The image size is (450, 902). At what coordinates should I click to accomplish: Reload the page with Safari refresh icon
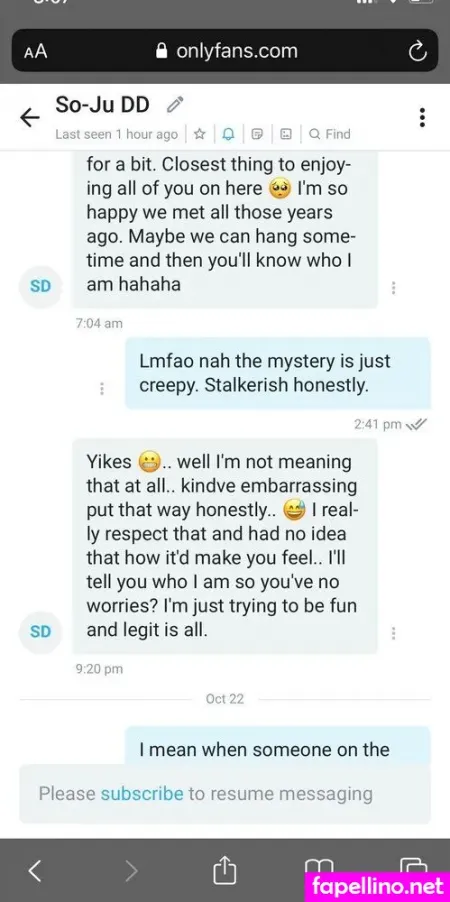(x=417, y=52)
